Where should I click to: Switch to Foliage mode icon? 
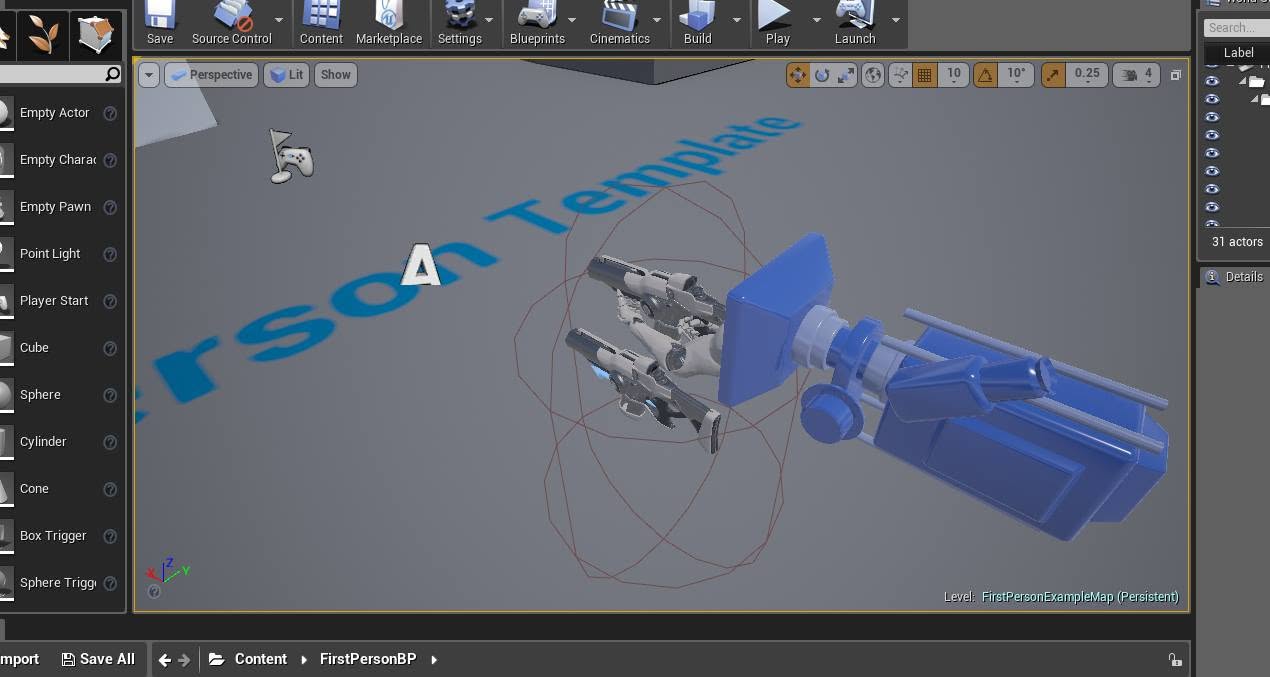(x=42, y=35)
